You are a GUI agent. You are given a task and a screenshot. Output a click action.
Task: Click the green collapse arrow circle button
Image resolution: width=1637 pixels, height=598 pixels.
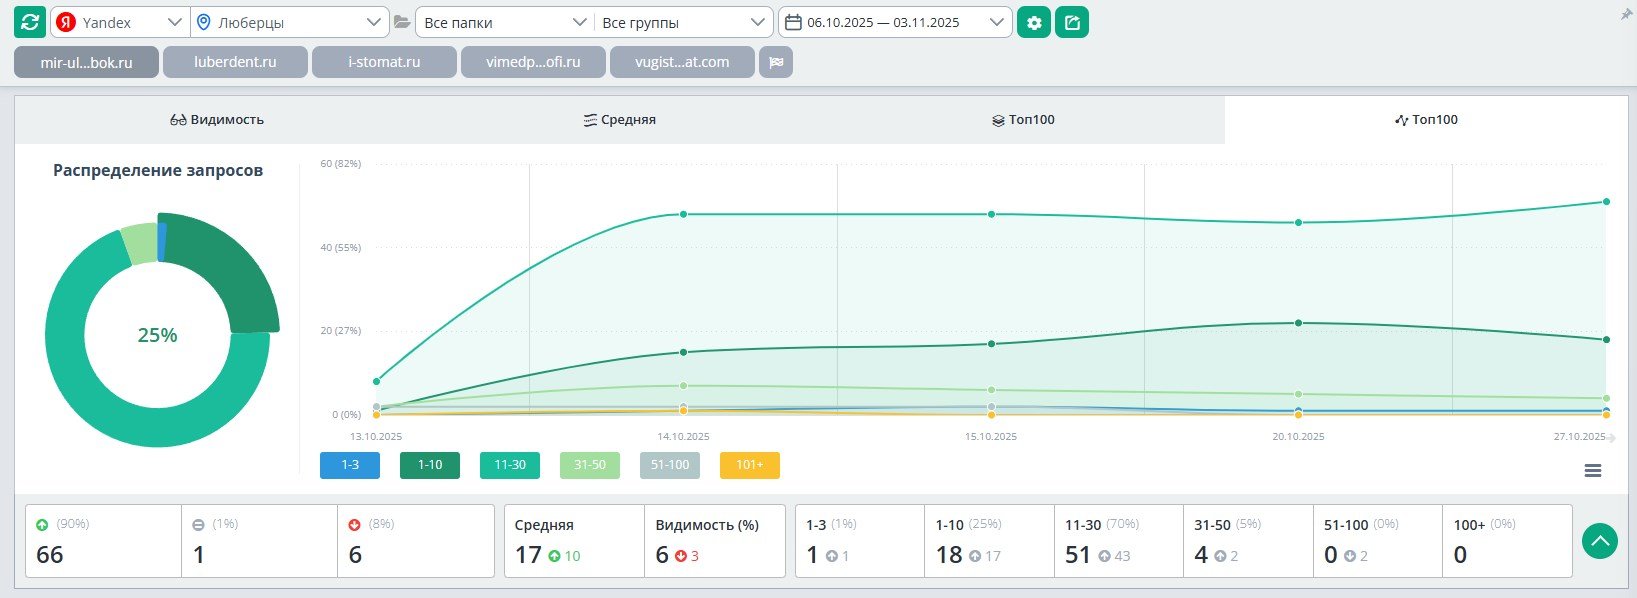(x=1600, y=541)
